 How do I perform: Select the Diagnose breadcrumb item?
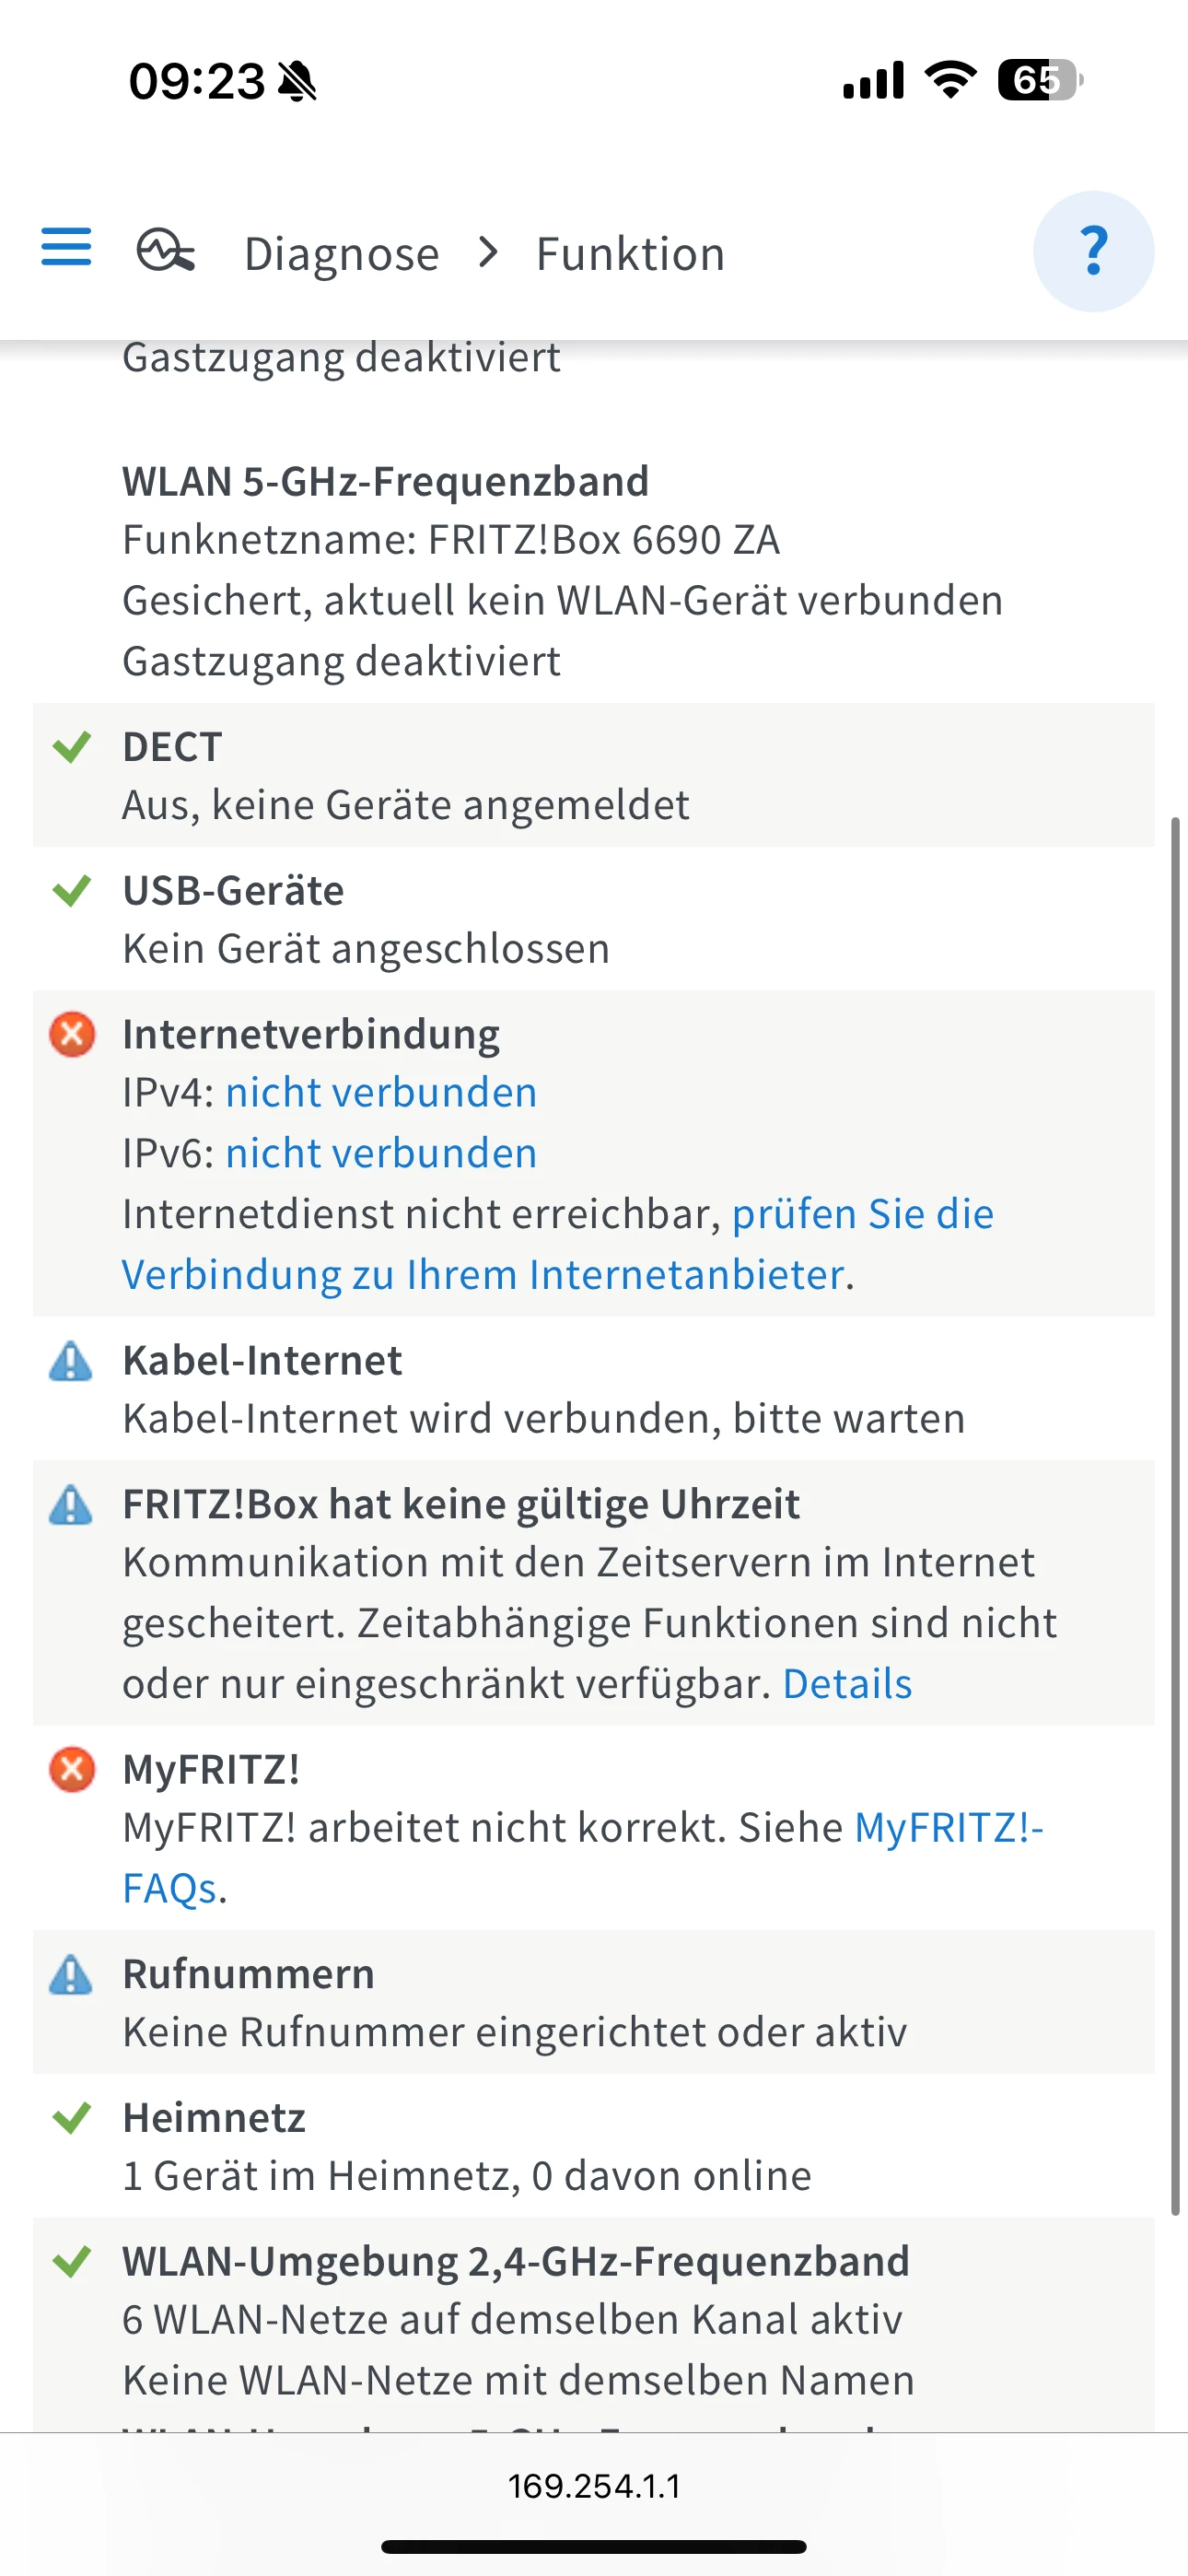pyautogui.click(x=341, y=254)
